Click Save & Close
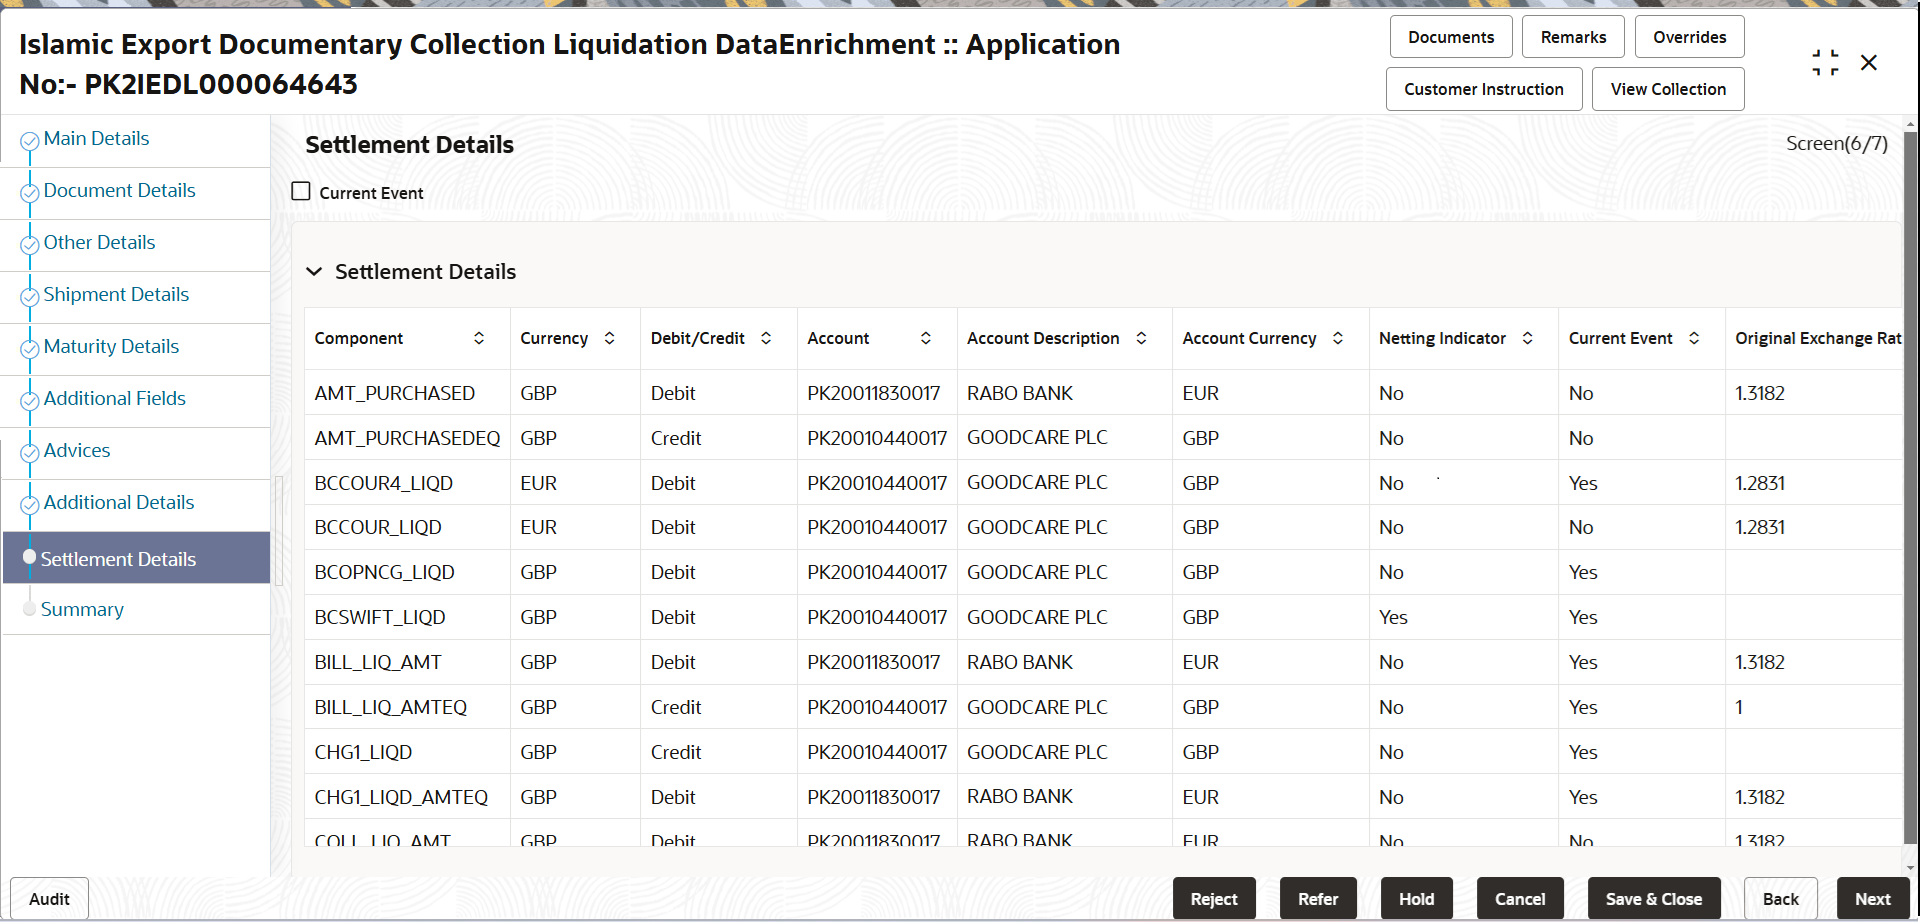Screen dimensions: 1920x922 (1654, 899)
